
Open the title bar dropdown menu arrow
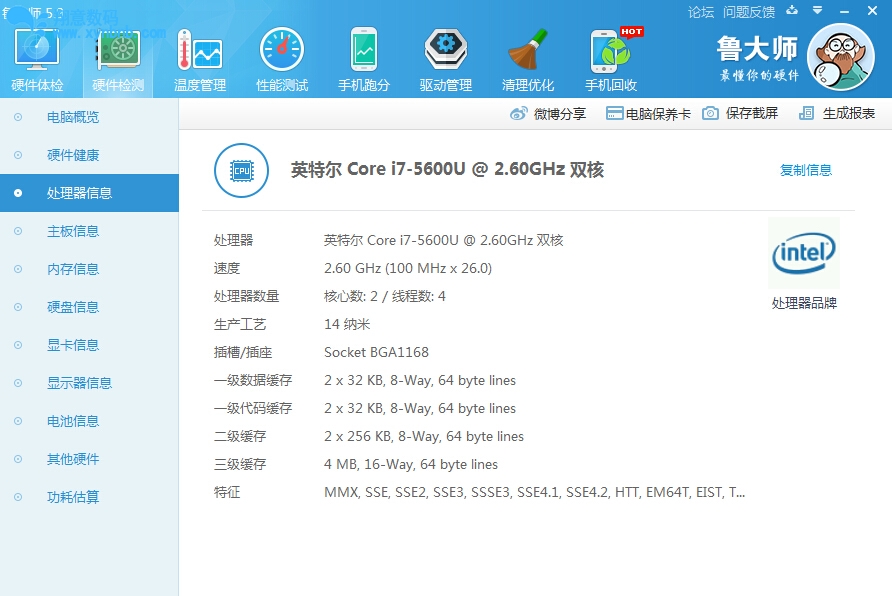tap(817, 10)
